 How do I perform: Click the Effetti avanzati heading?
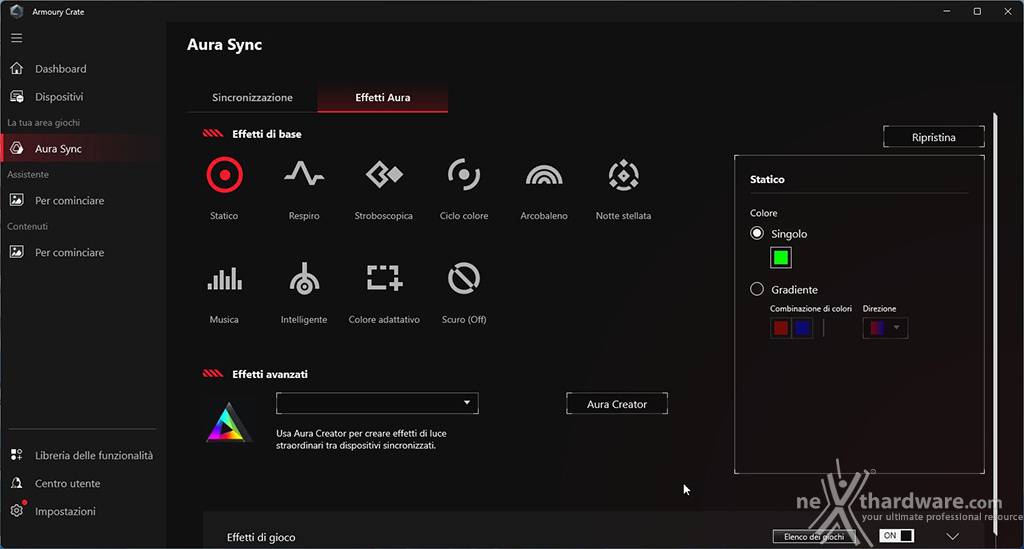[x=270, y=374]
